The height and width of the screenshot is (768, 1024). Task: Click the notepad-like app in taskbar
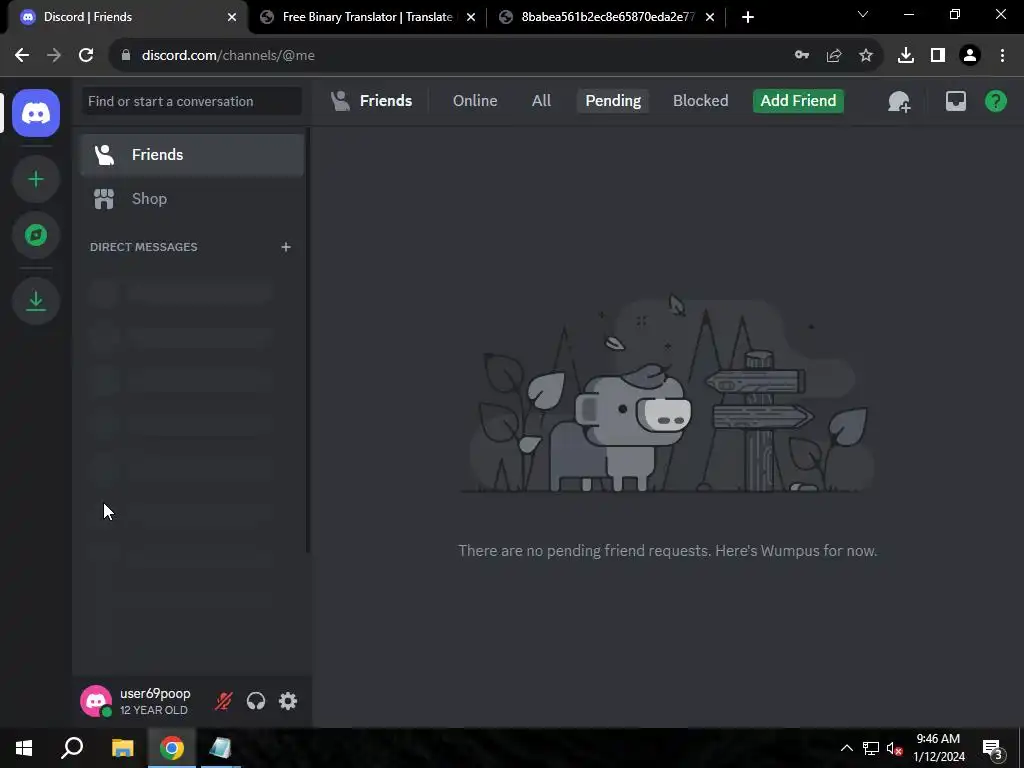[x=221, y=748]
